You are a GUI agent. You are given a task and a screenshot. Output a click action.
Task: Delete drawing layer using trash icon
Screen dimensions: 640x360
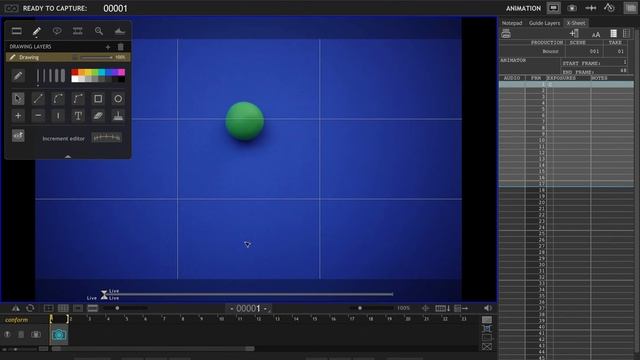120,47
